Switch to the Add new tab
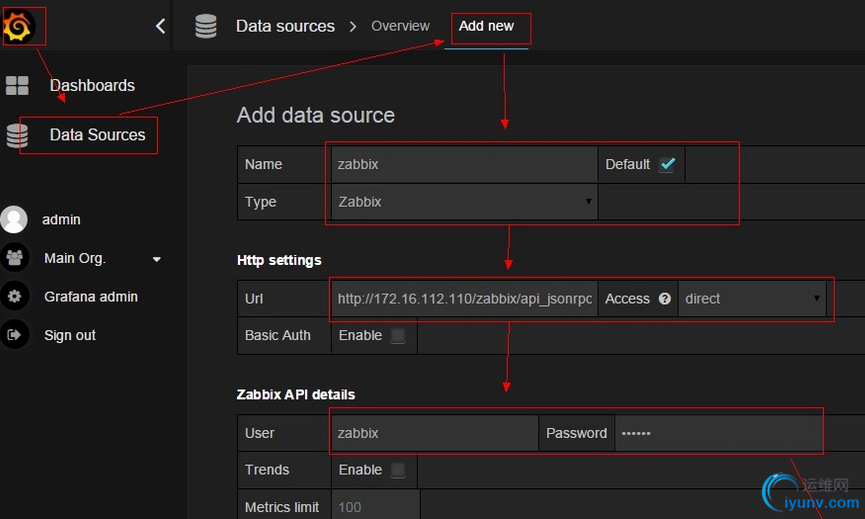865x519 pixels. [x=486, y=26]
